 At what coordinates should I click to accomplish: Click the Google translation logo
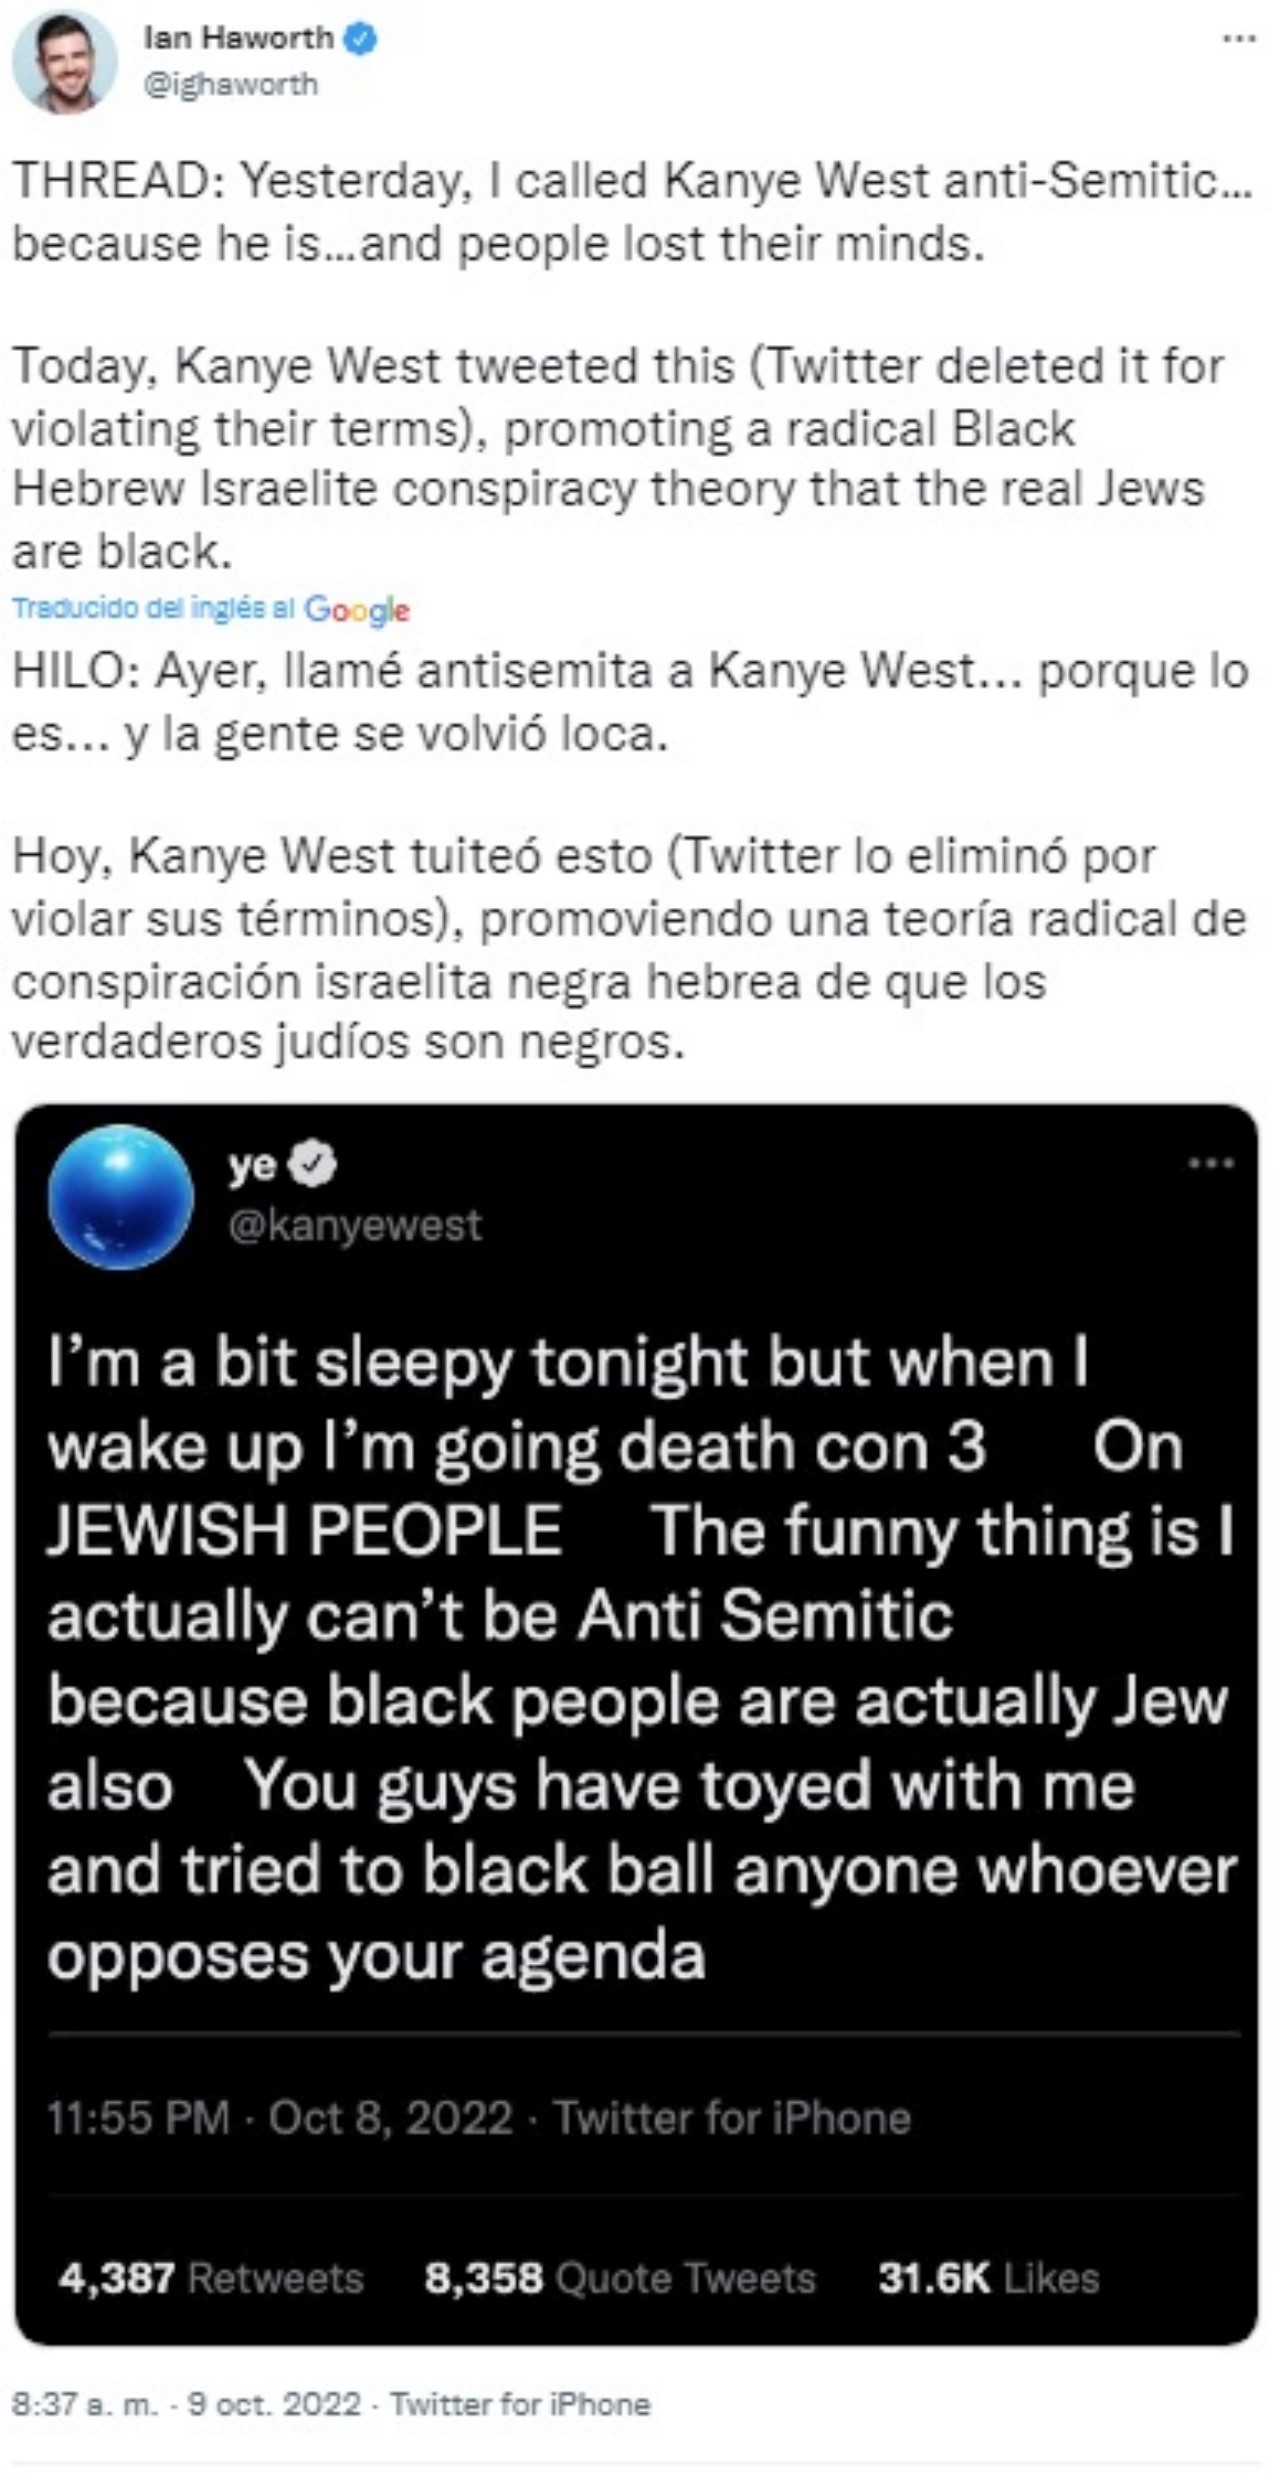tap(357, 609)
